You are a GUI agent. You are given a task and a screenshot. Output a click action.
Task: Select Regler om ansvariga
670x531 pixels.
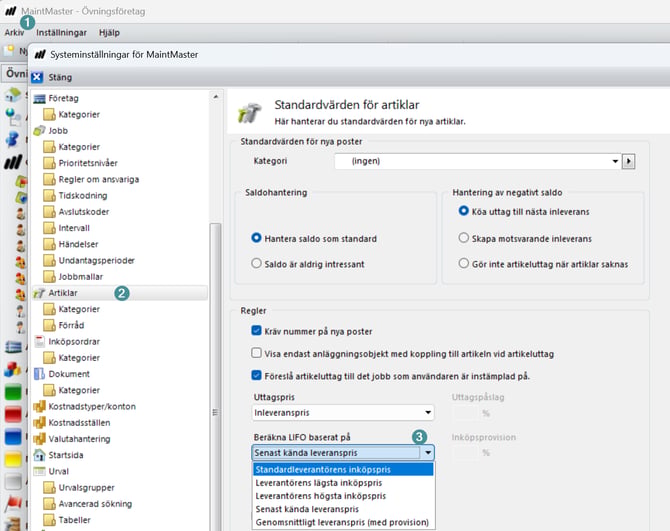point(99,179)
